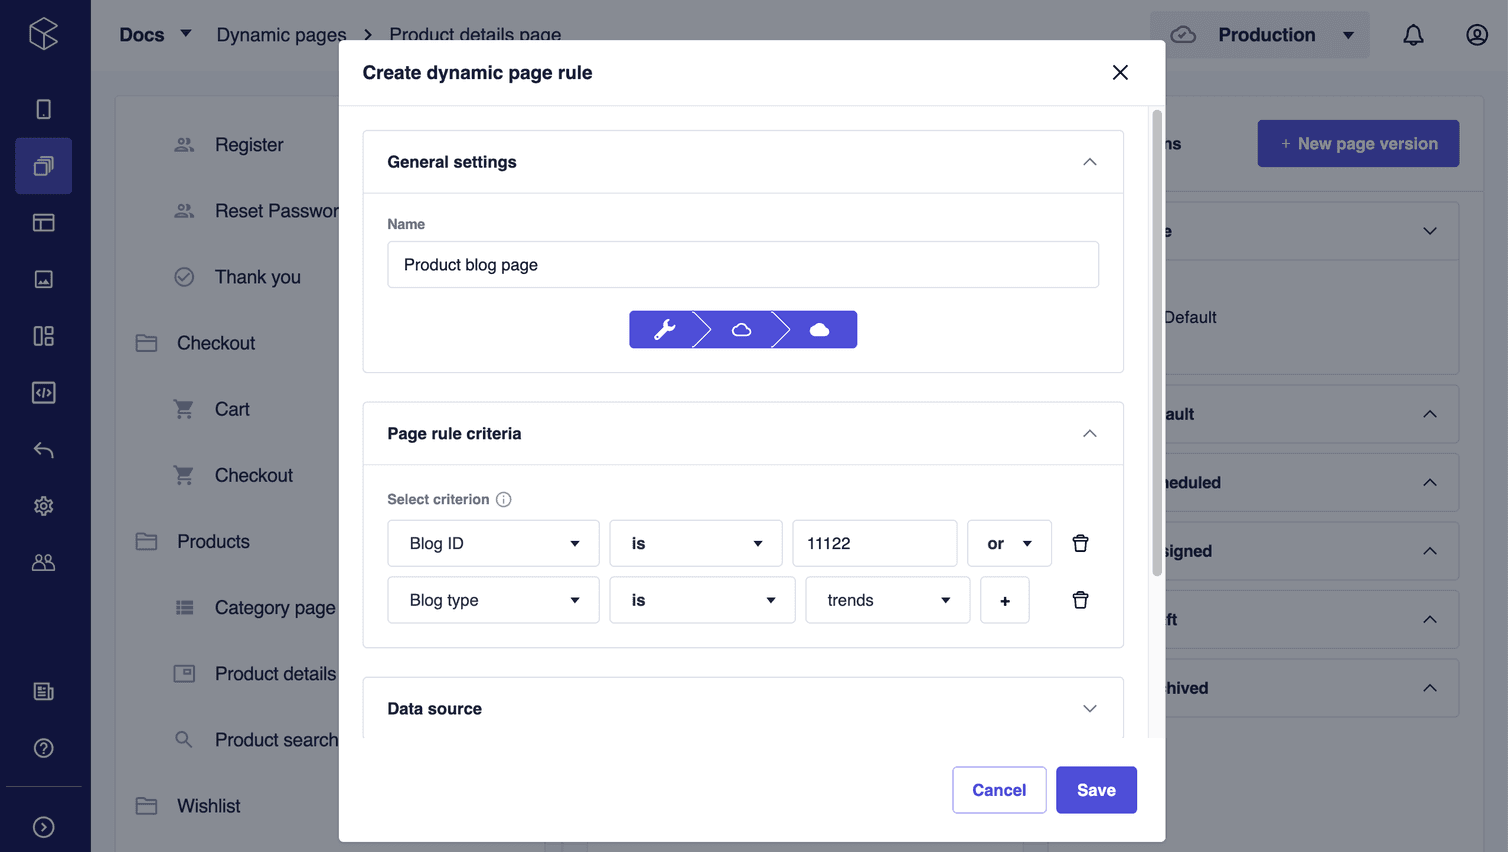1508x852 pixels.
Task: Open the code editor section in sidebar
Action: pos(43,392)
